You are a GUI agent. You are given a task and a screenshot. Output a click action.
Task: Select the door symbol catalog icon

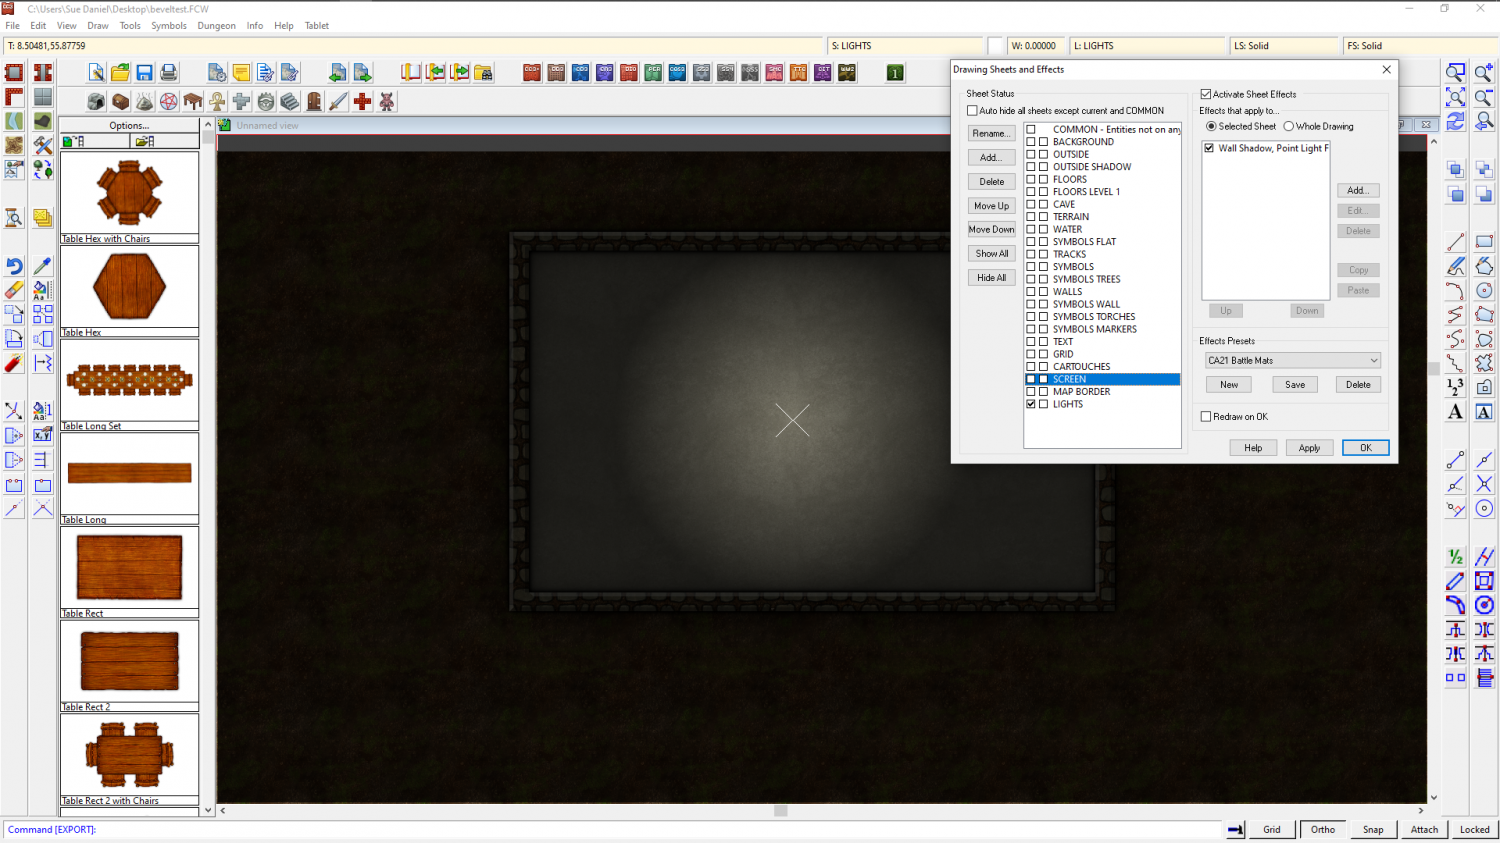tap(314, 101)
